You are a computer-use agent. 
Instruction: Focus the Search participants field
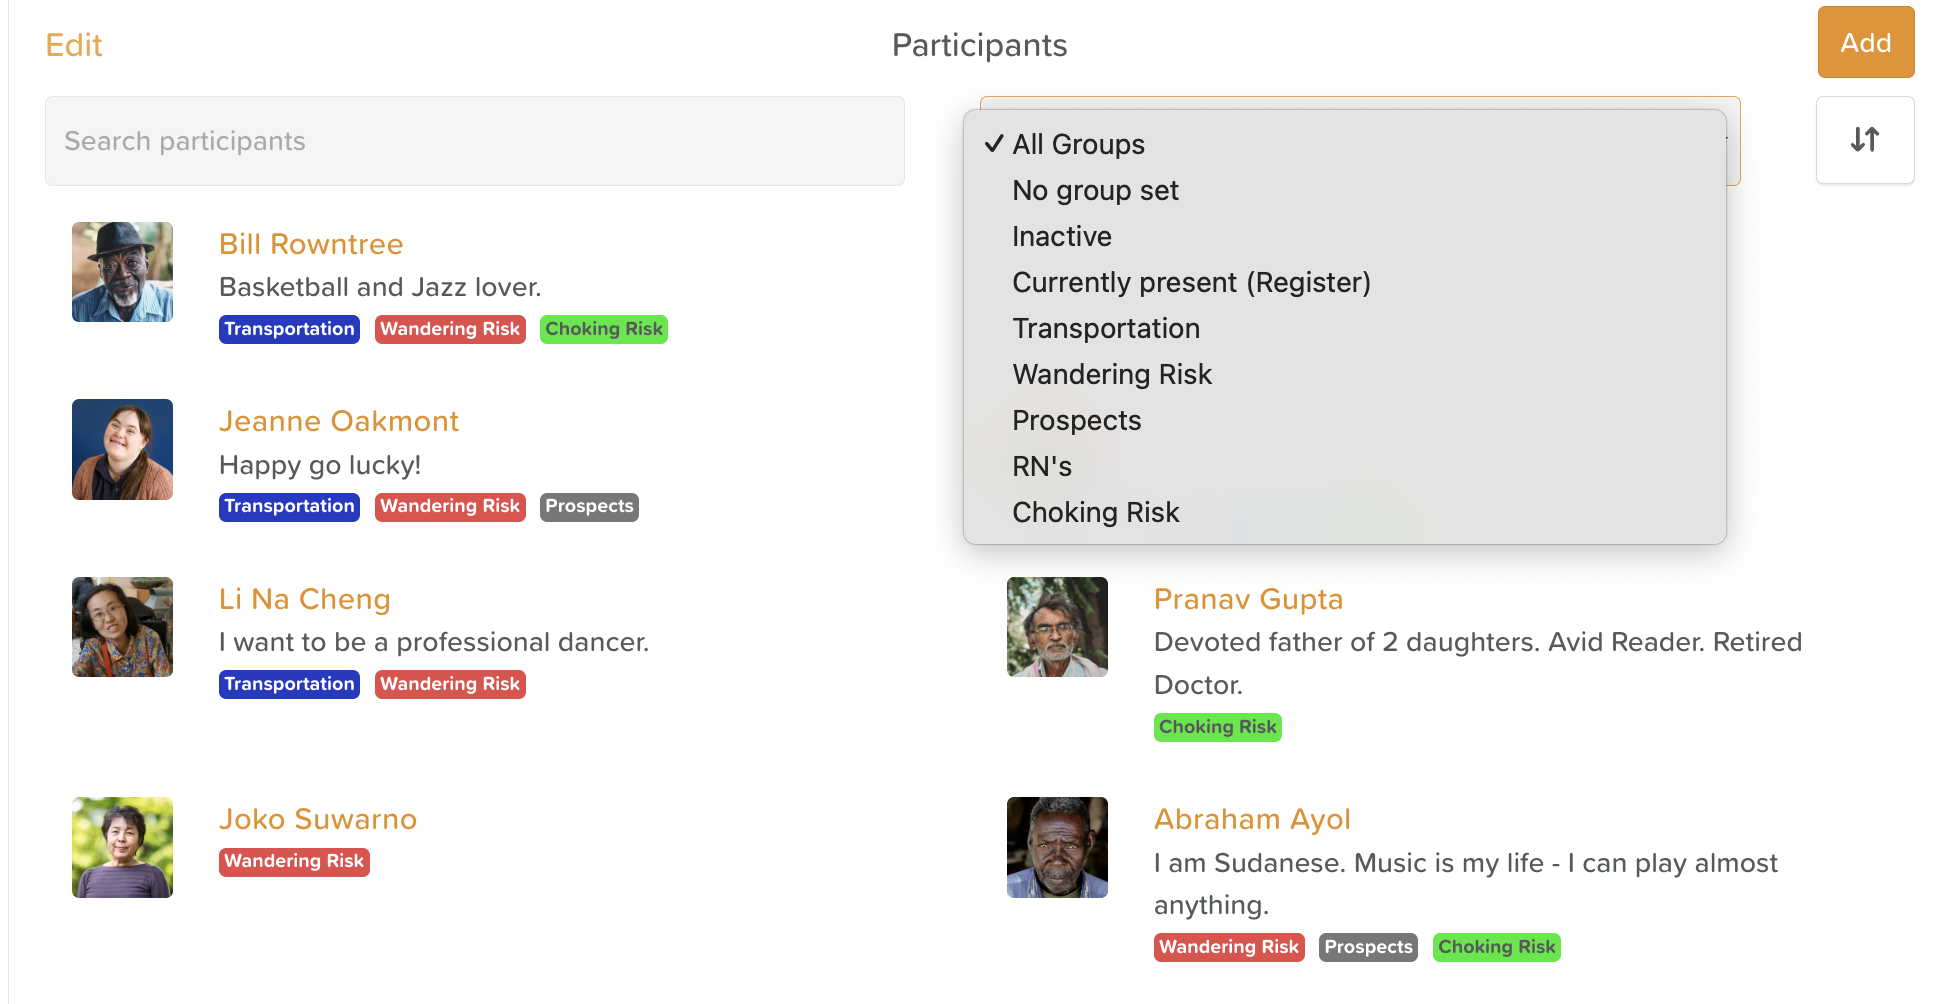474,141
